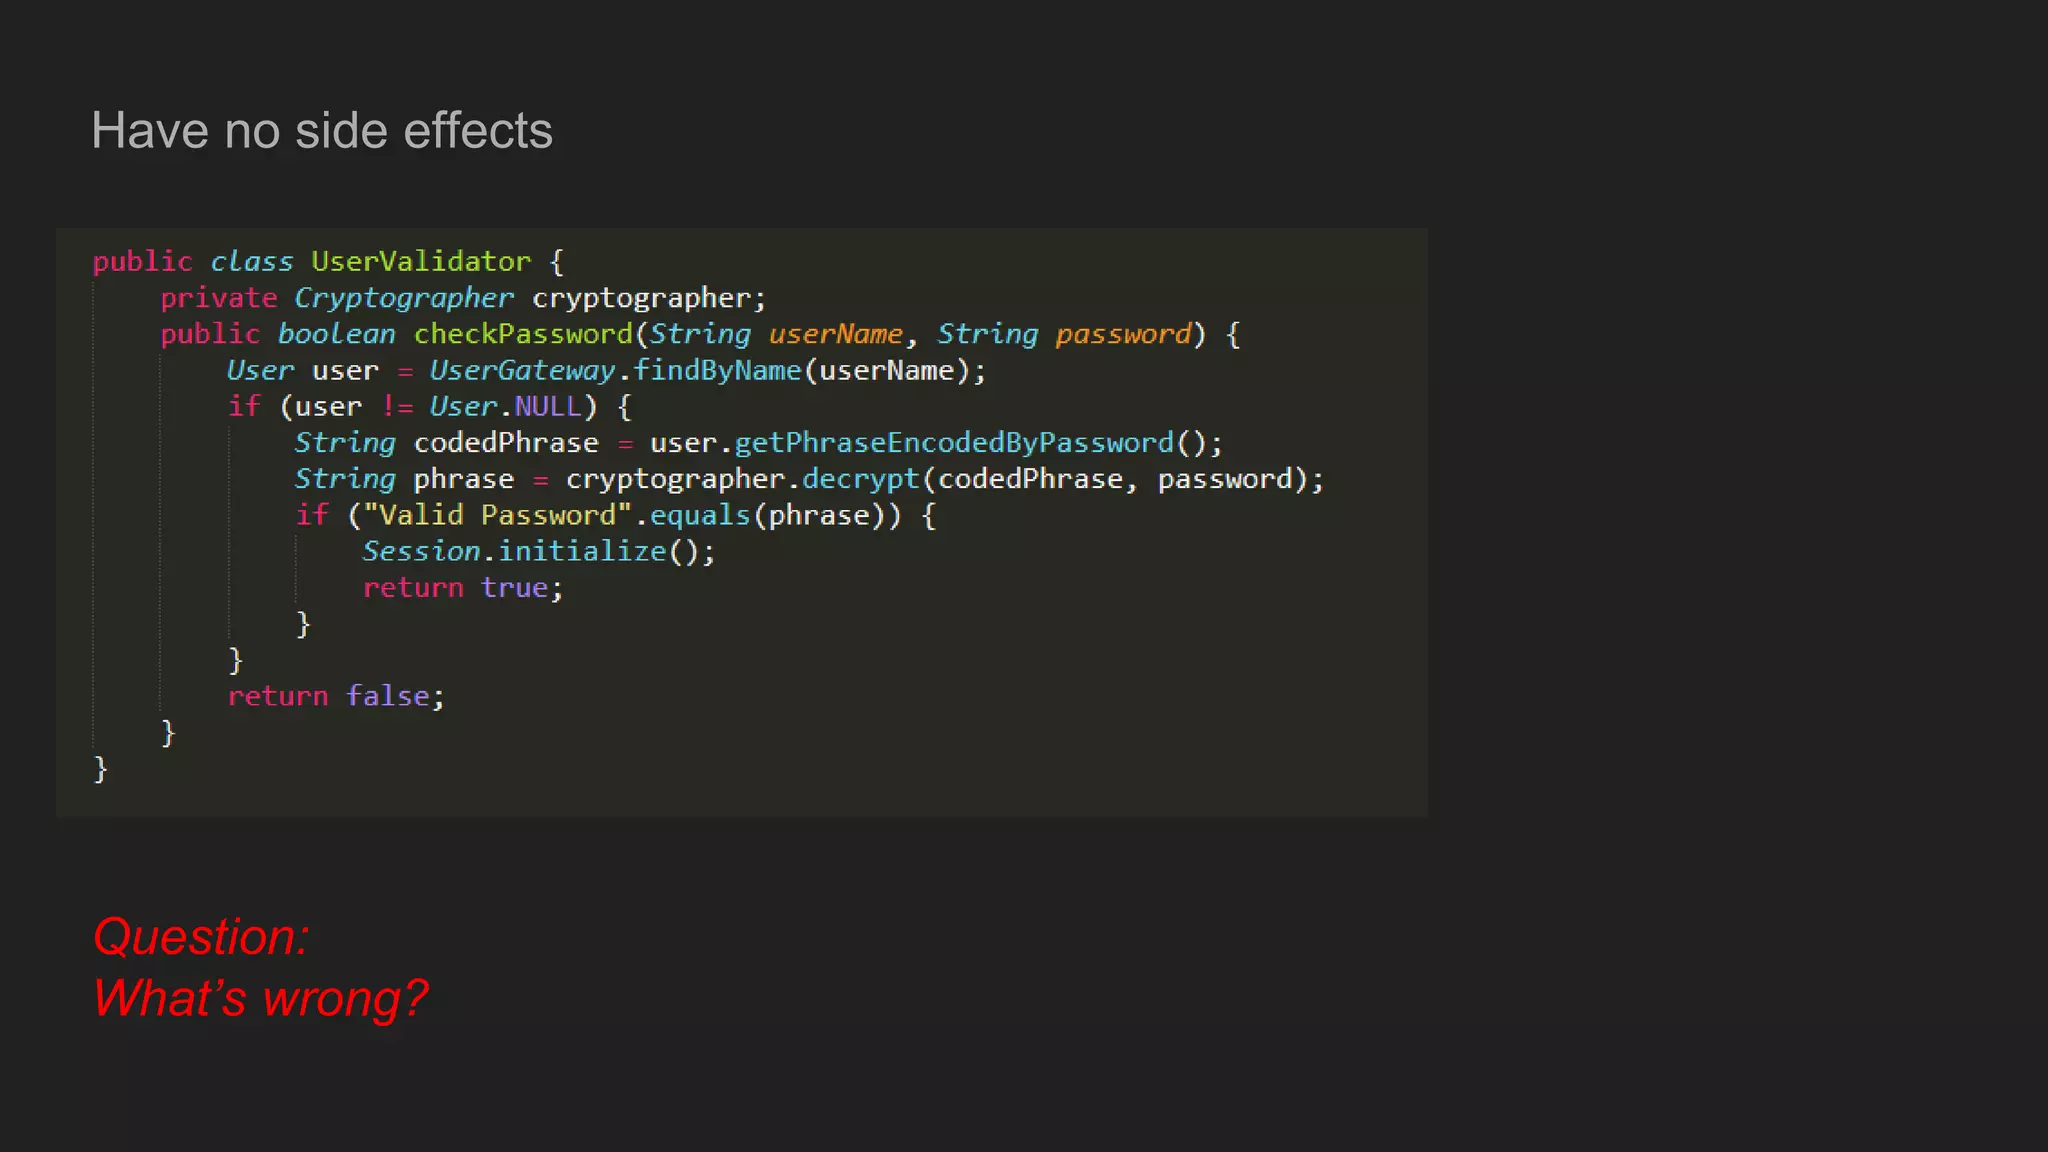
Task: Click the final closing brace of class
Action: [x=100, y=769]
